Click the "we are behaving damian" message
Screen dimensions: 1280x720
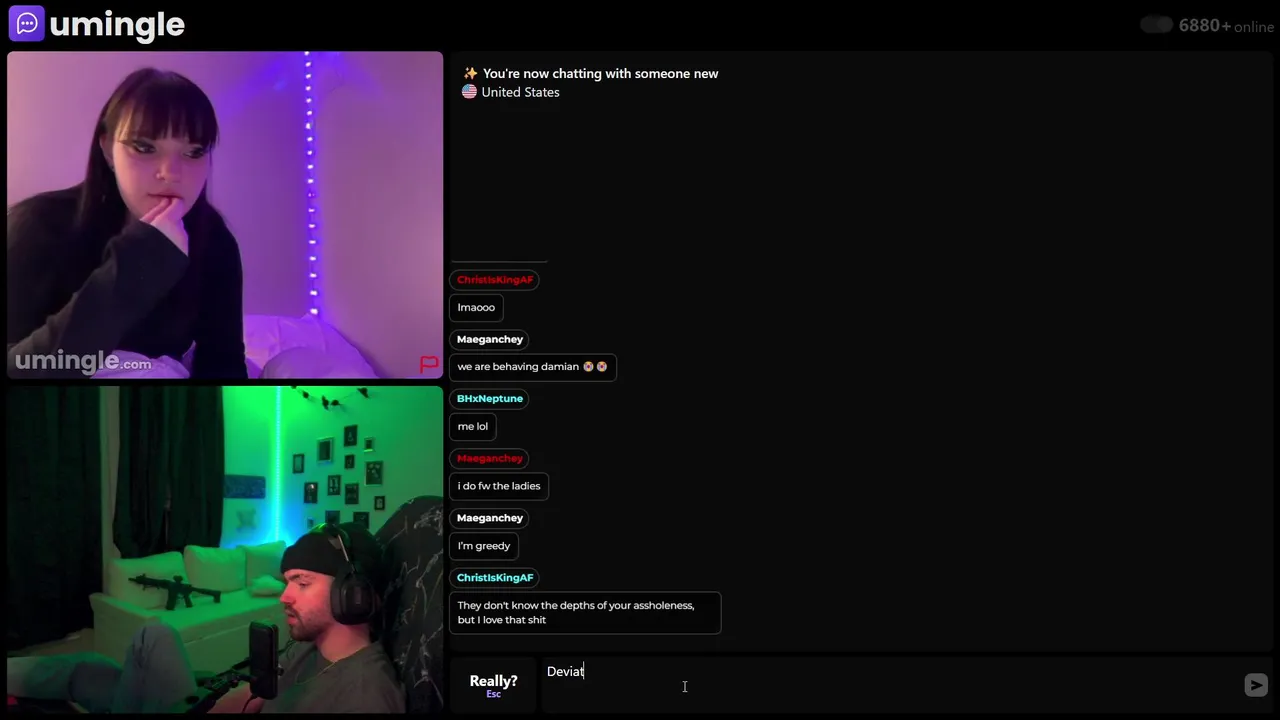click(x=532, y=367)
